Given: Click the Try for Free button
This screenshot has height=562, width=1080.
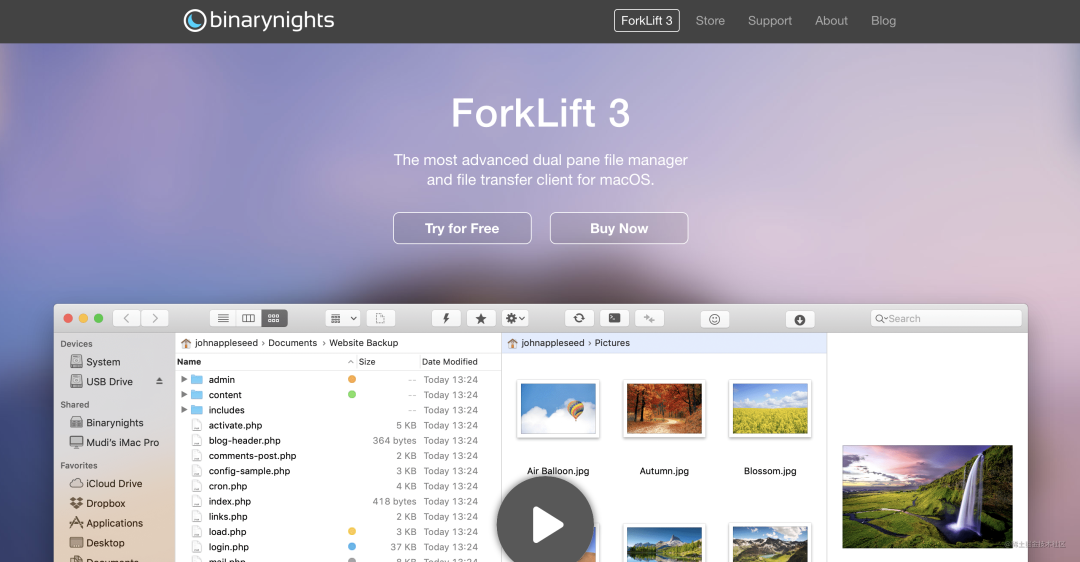Looking at the screenshot, I should (x=462, y=228).
